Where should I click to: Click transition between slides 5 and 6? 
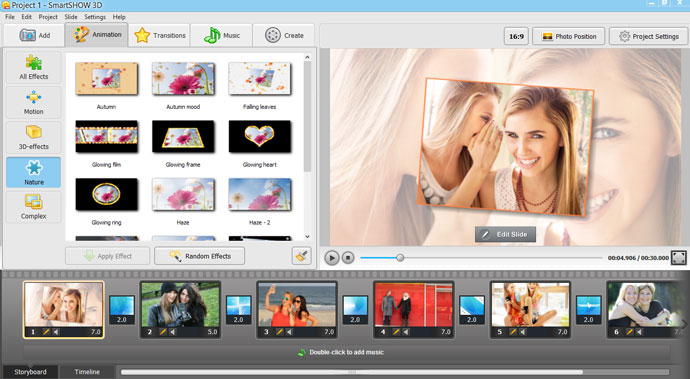coord(588,309)
